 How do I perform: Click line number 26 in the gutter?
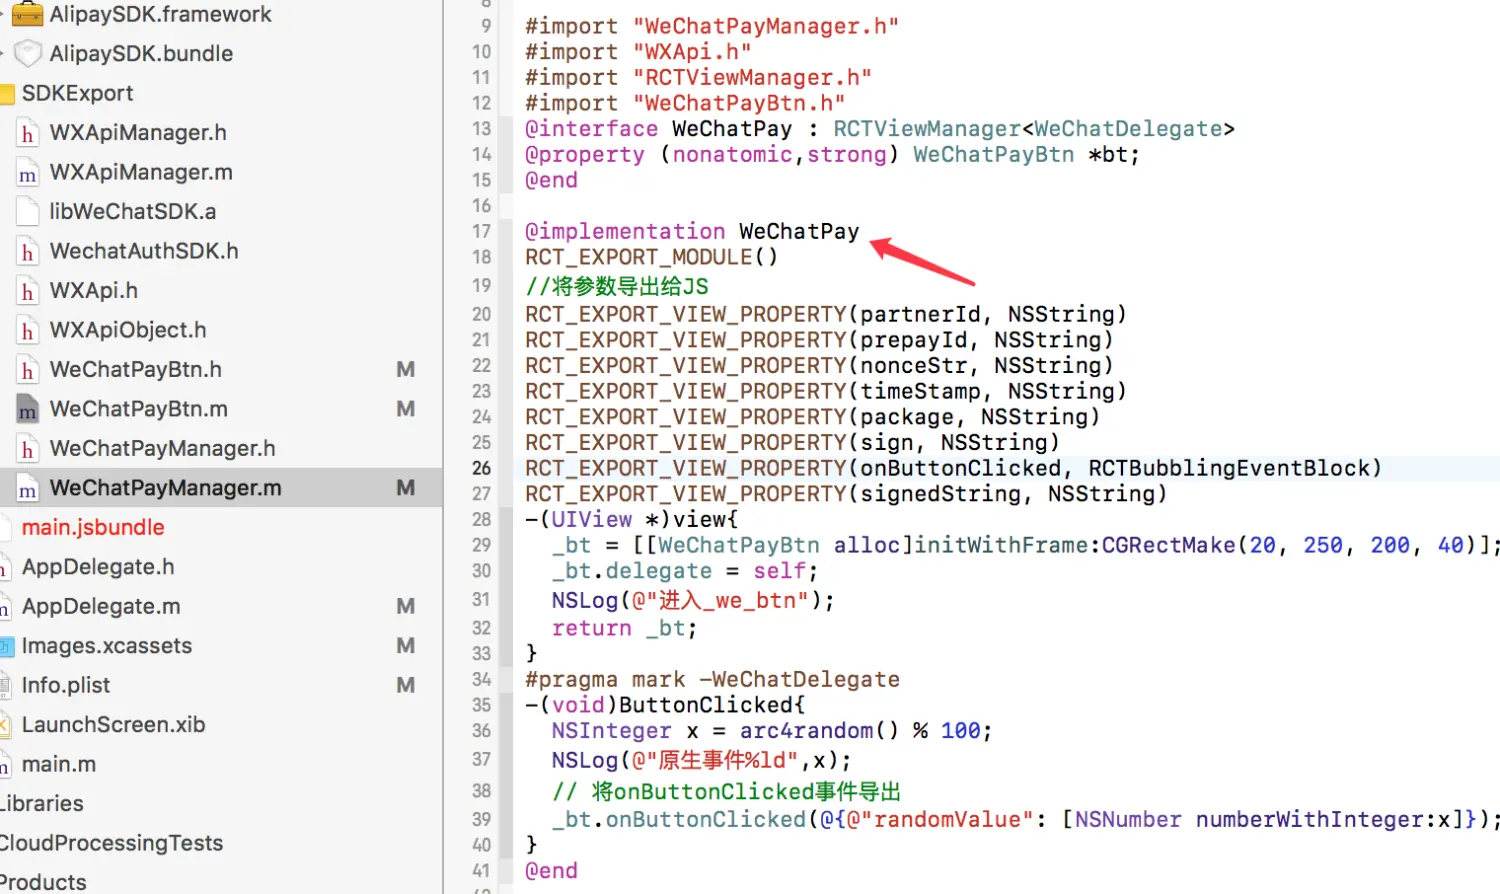[x=481, y=468]
